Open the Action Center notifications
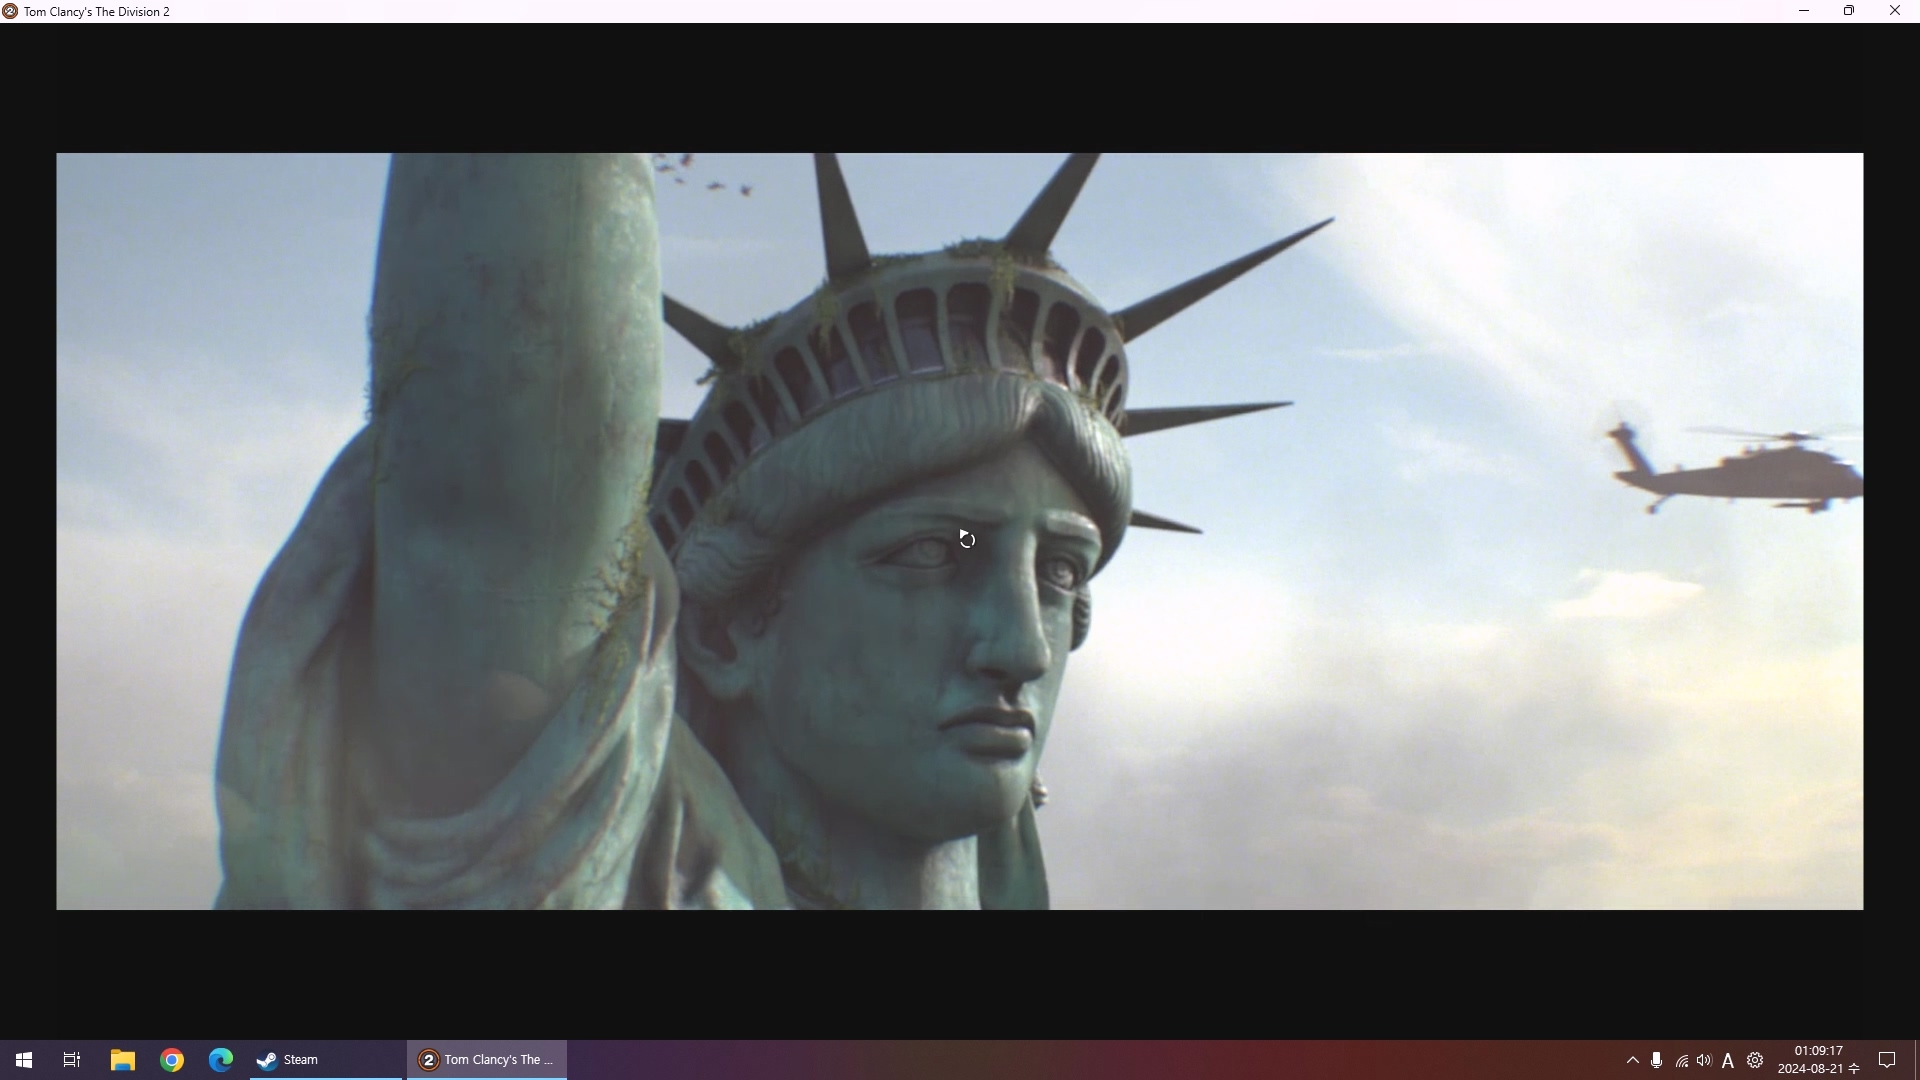This screenshot has height=1080, width=1920. [1887, 1060]
